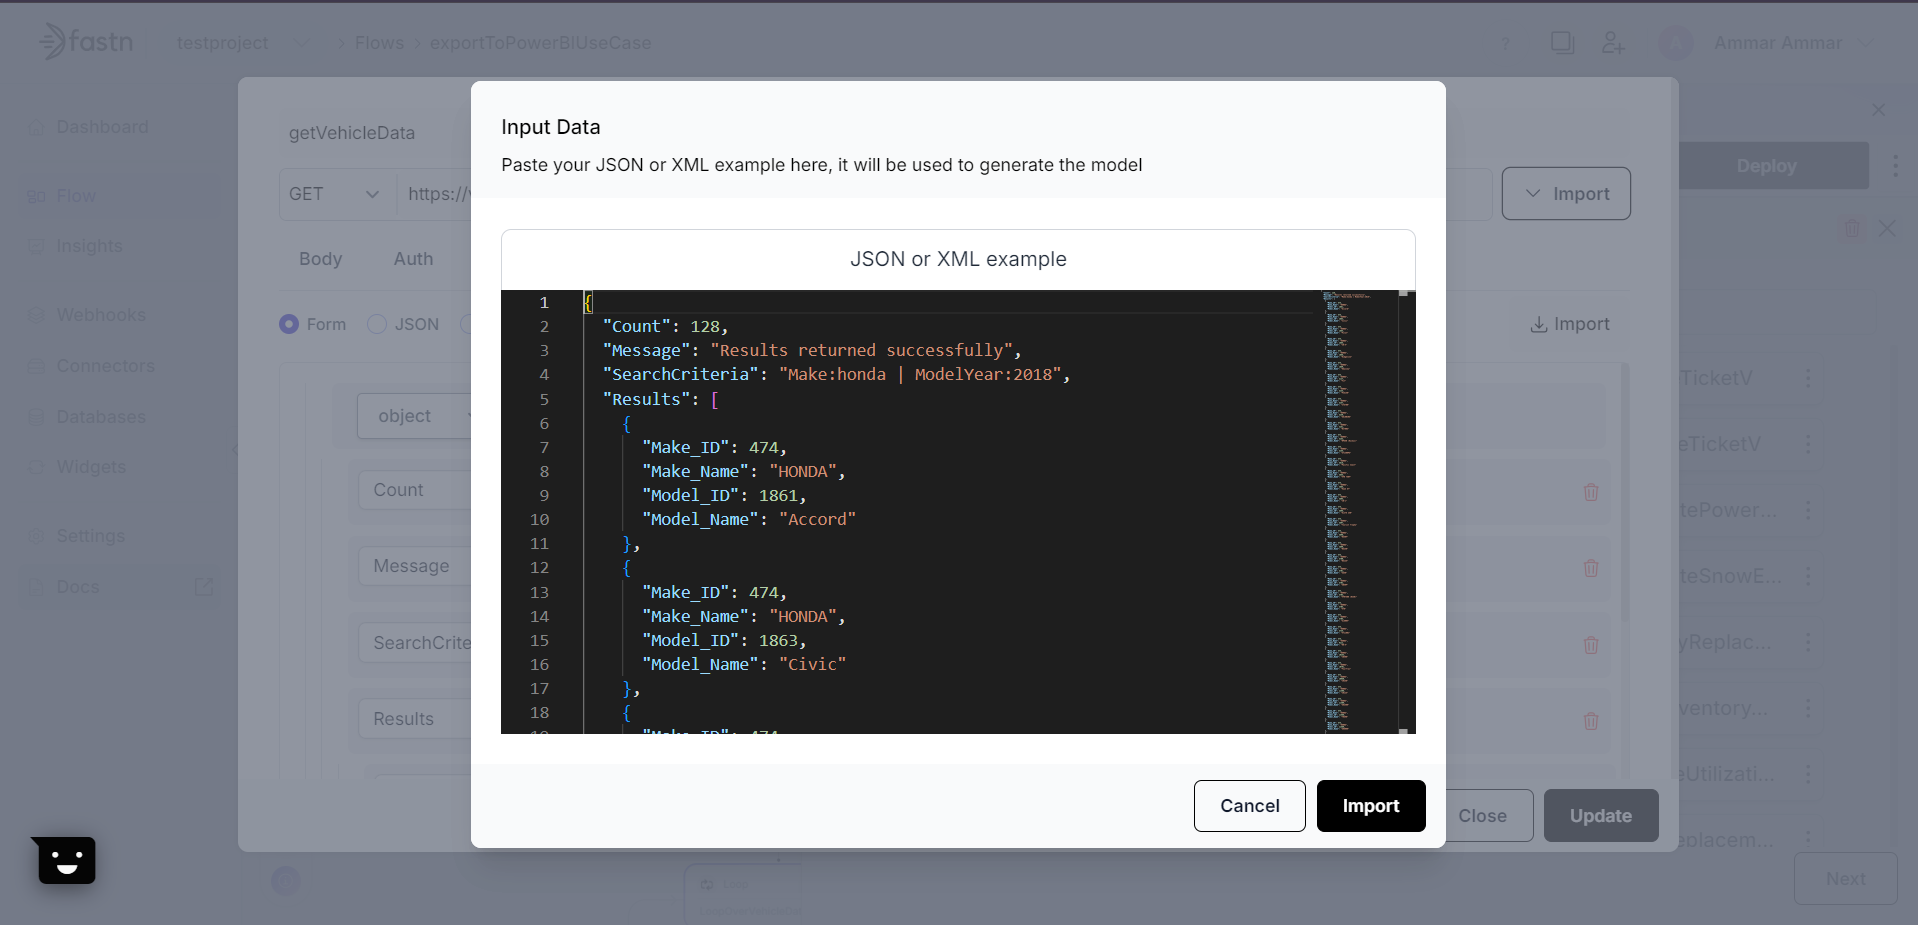Click the Count field
Screen dimensions: 1918x925
[414, 490]
